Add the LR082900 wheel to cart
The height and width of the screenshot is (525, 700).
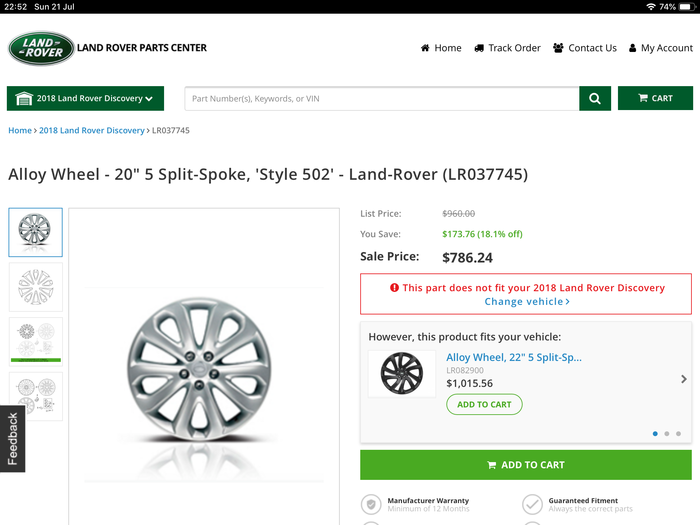click(x=484, y=404)
